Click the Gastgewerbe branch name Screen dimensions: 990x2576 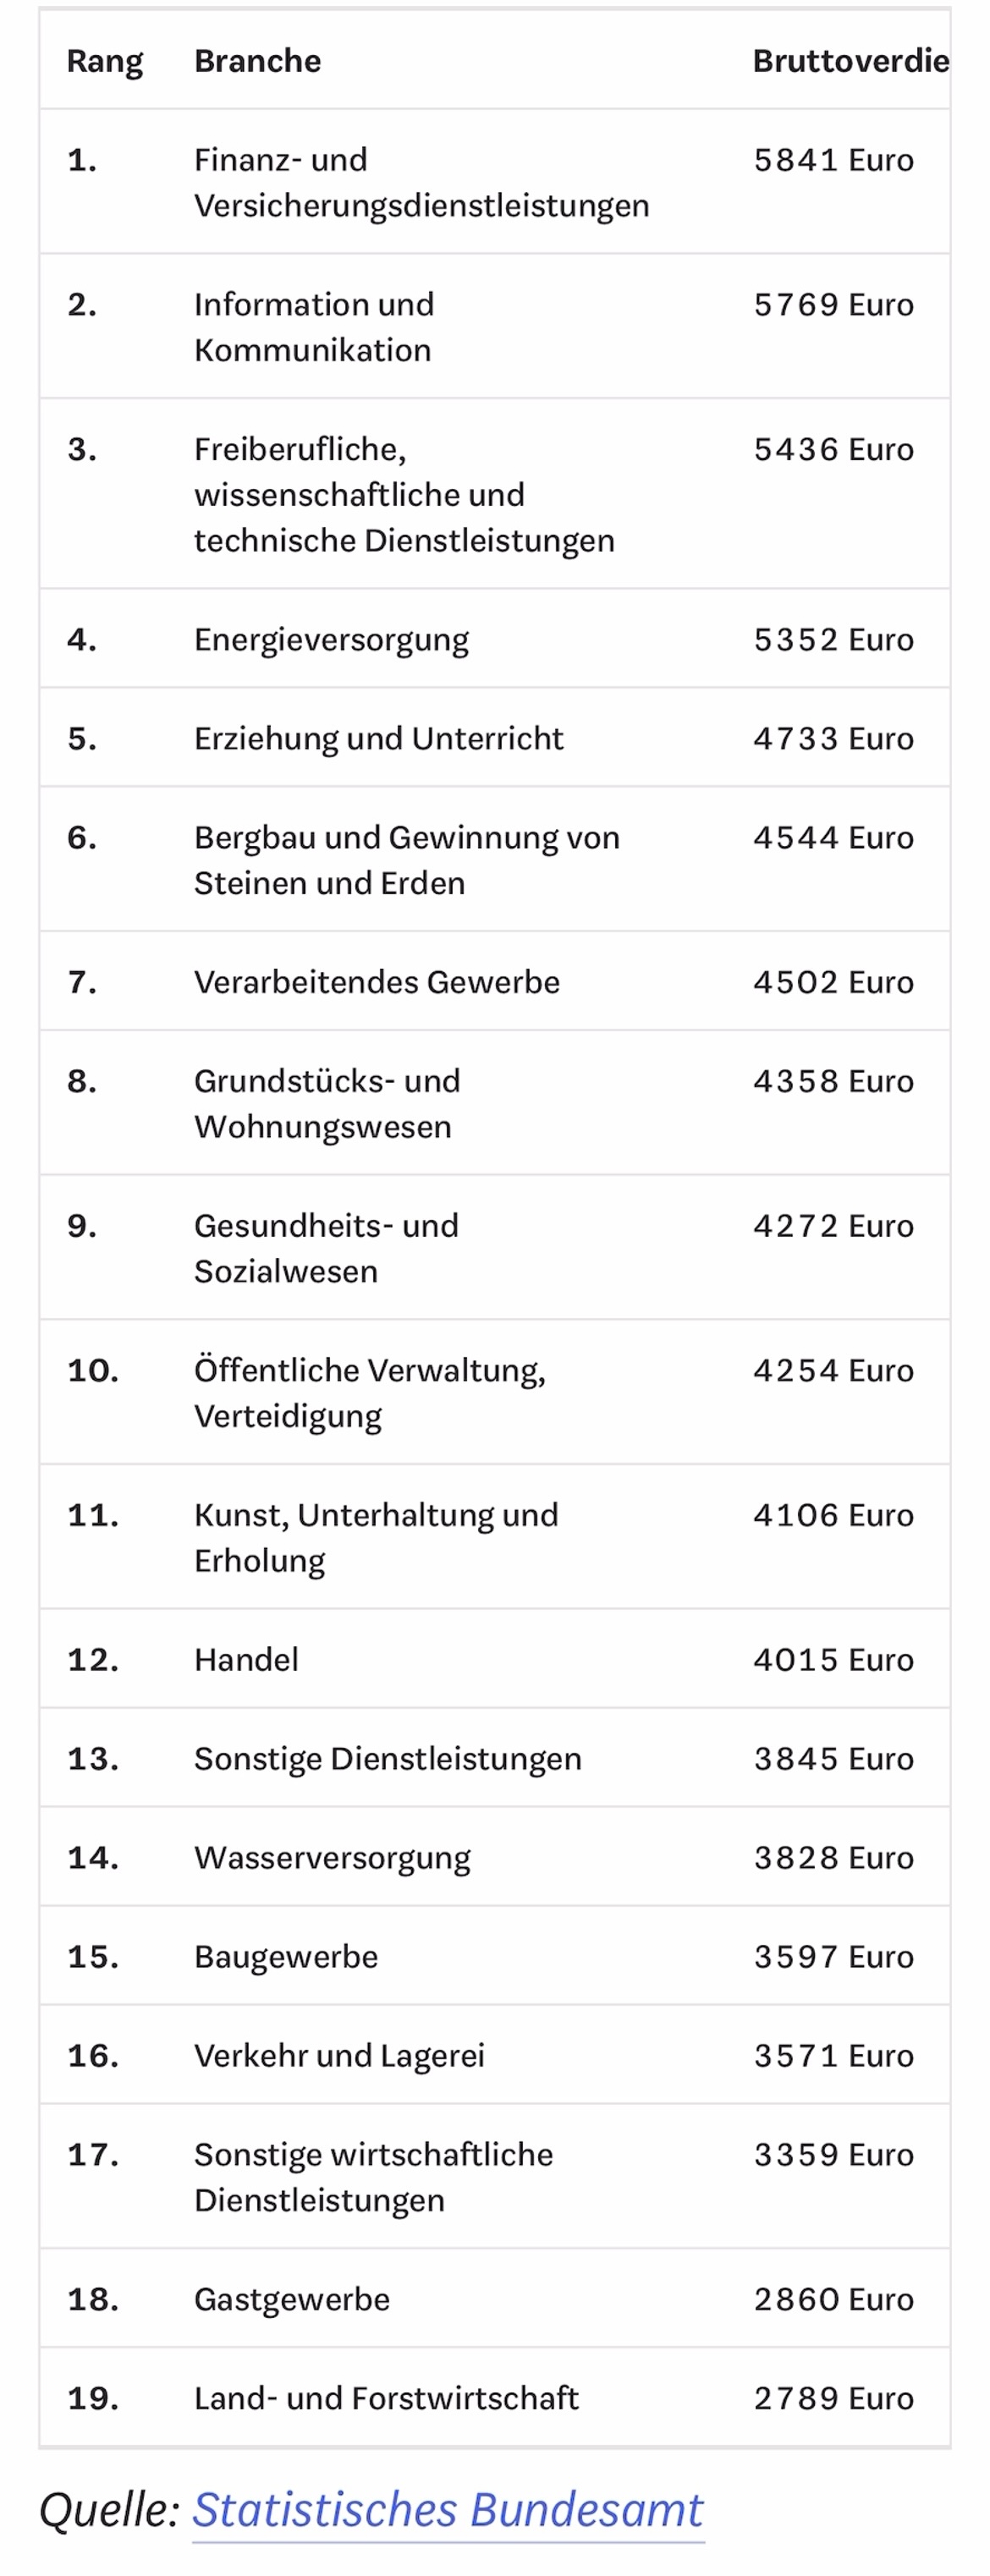tap(292, 2299)
